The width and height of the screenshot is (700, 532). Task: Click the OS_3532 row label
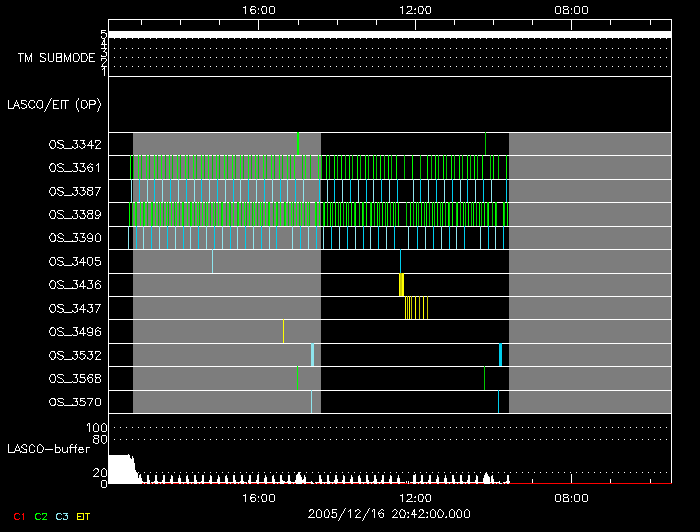coord(75,355)
